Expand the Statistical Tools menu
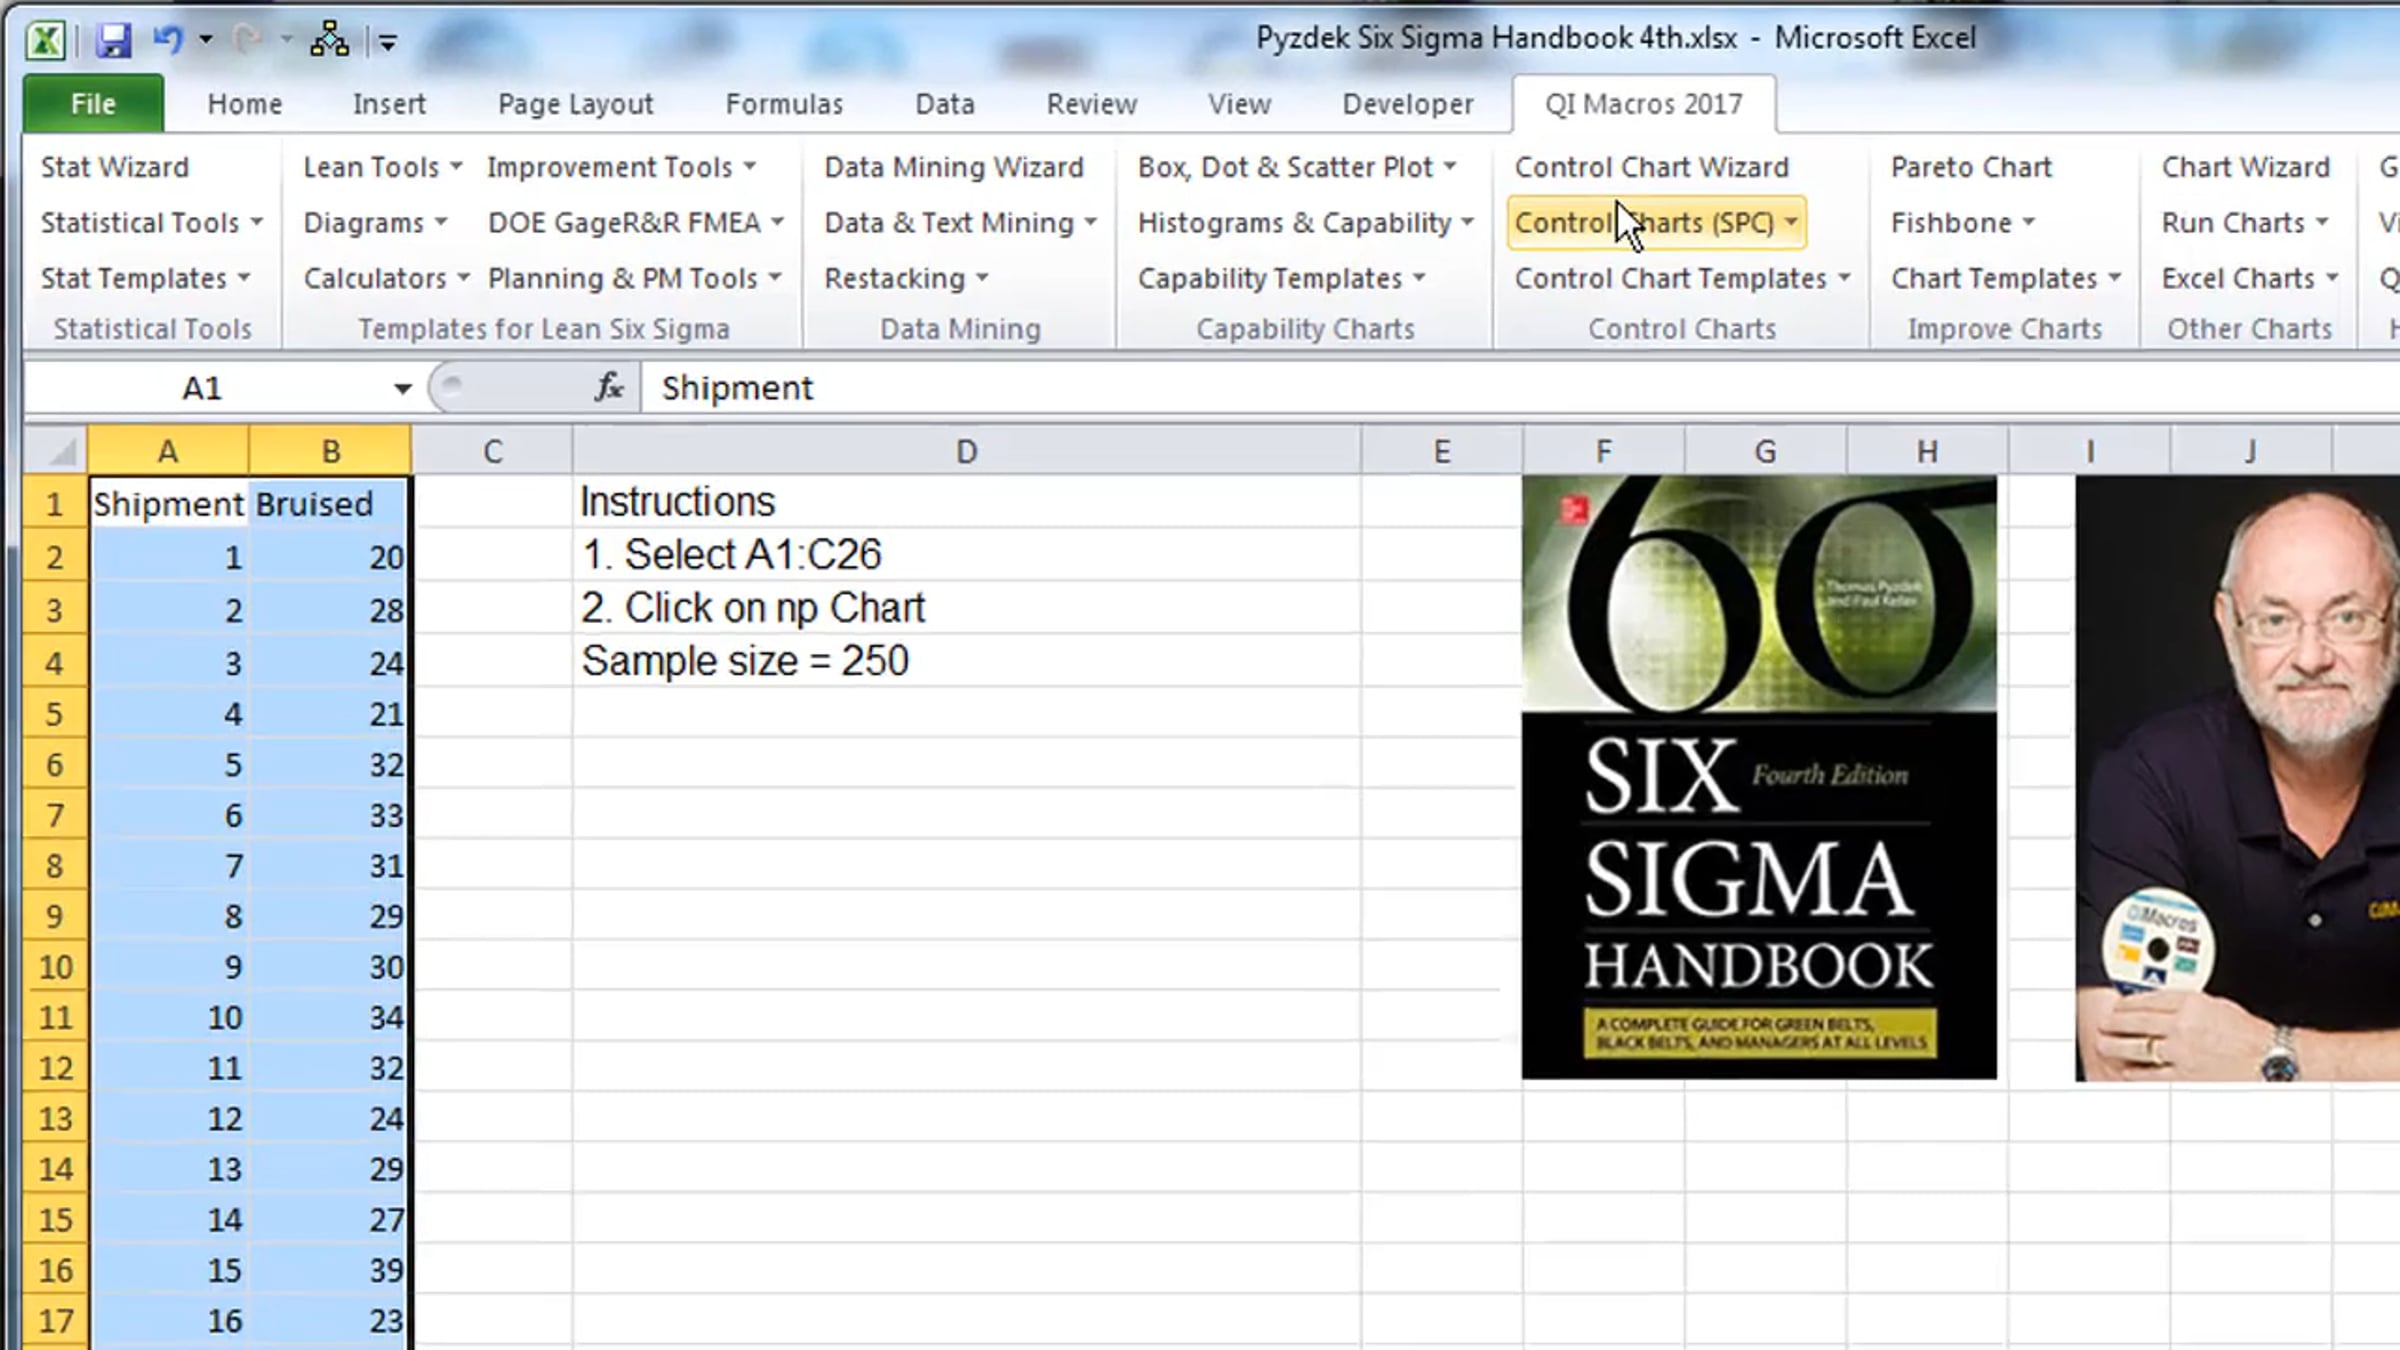The height and width of the screenshot is (1350, 2400). pos(151,222)
